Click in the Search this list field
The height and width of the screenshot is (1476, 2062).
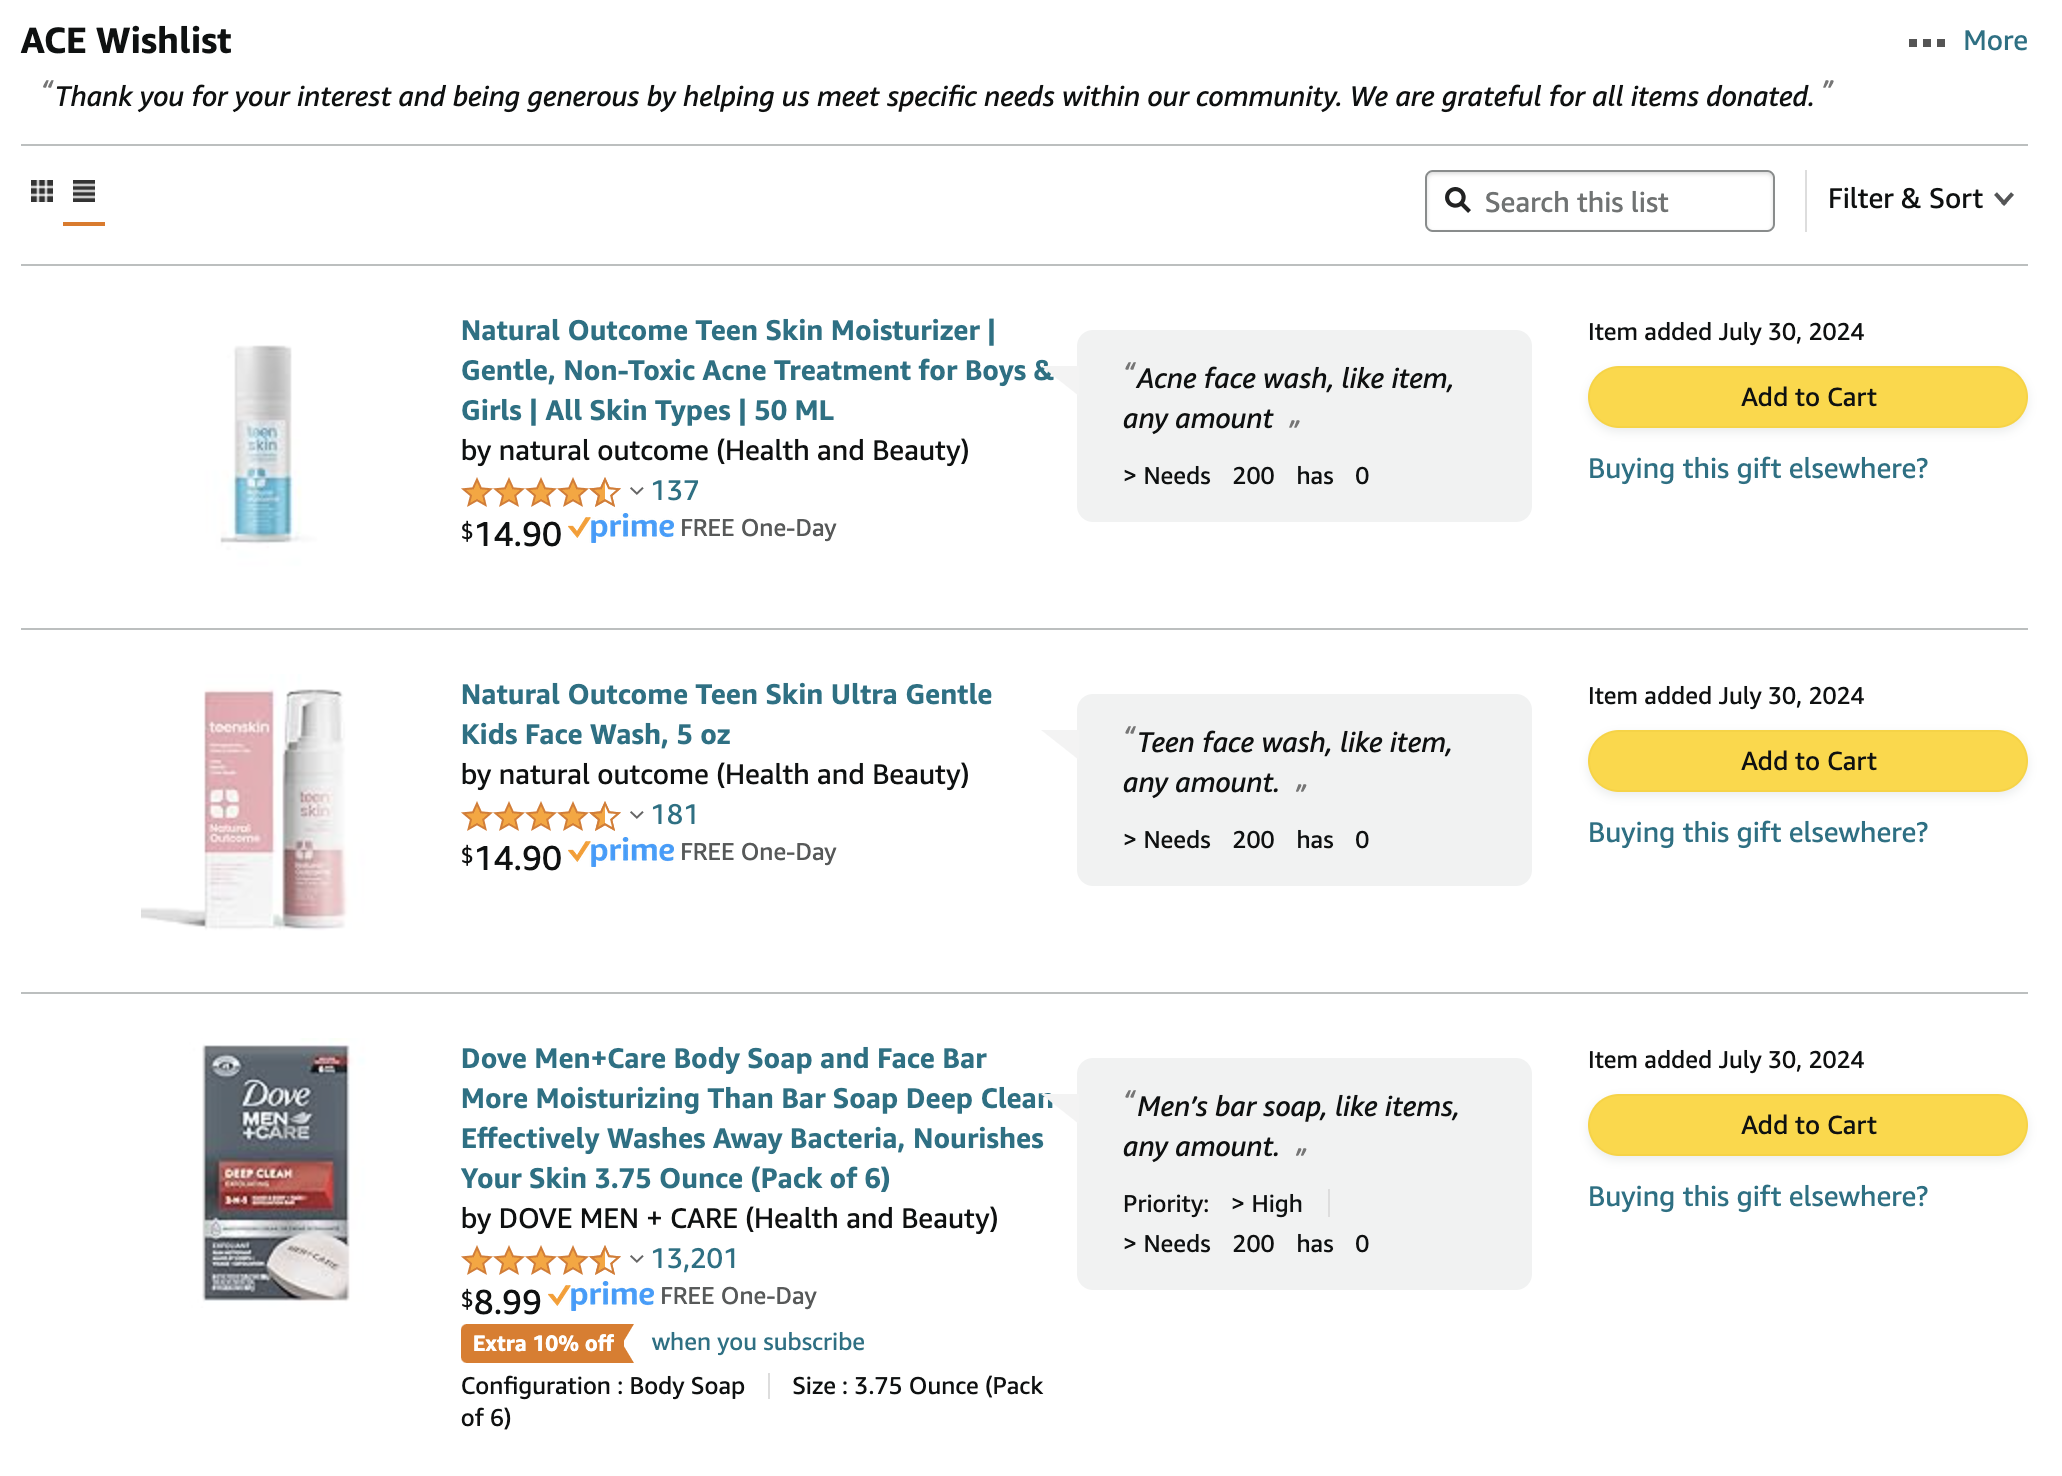pyautogui.click(x=1599, y=201)
